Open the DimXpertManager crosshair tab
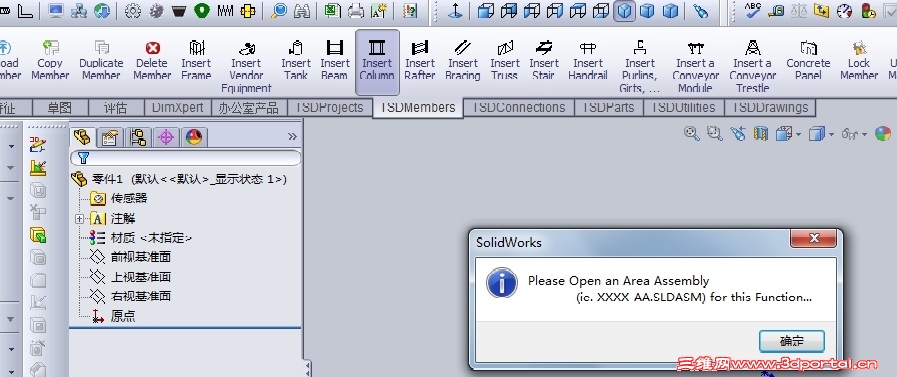Viewport: 897px width, 377px height. (x=166, y=137)
